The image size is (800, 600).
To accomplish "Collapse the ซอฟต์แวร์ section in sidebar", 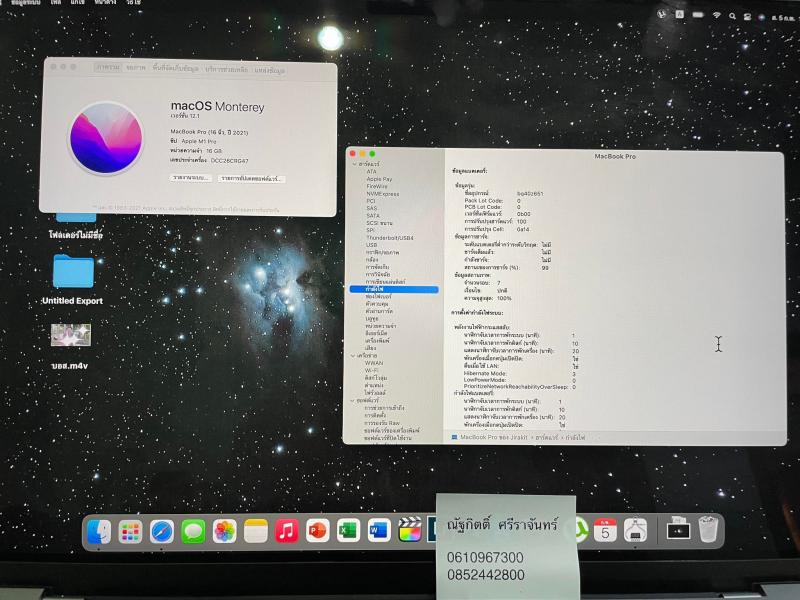I will click(353, 401).
